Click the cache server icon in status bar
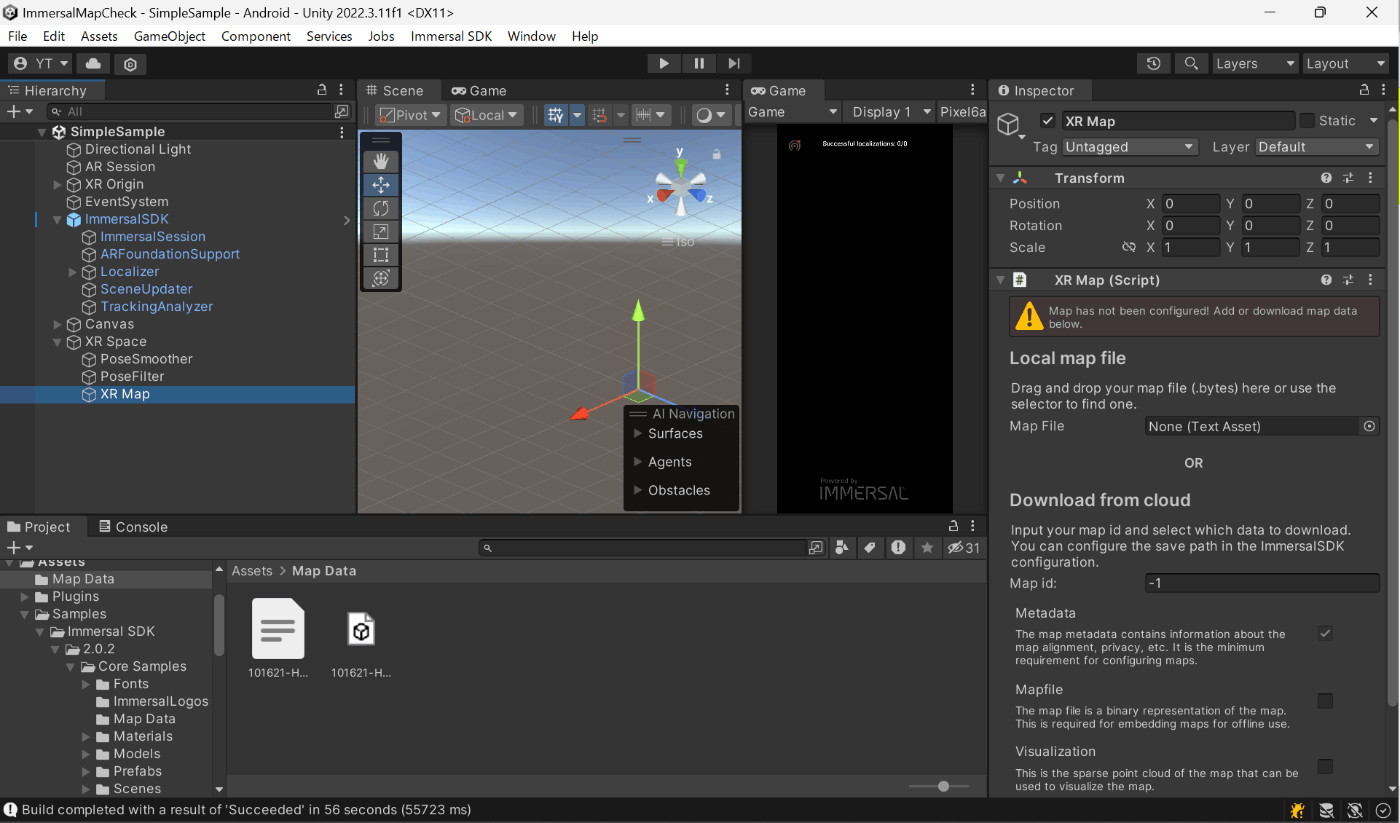This screenshot has height=823, width=1400. 1326,810
